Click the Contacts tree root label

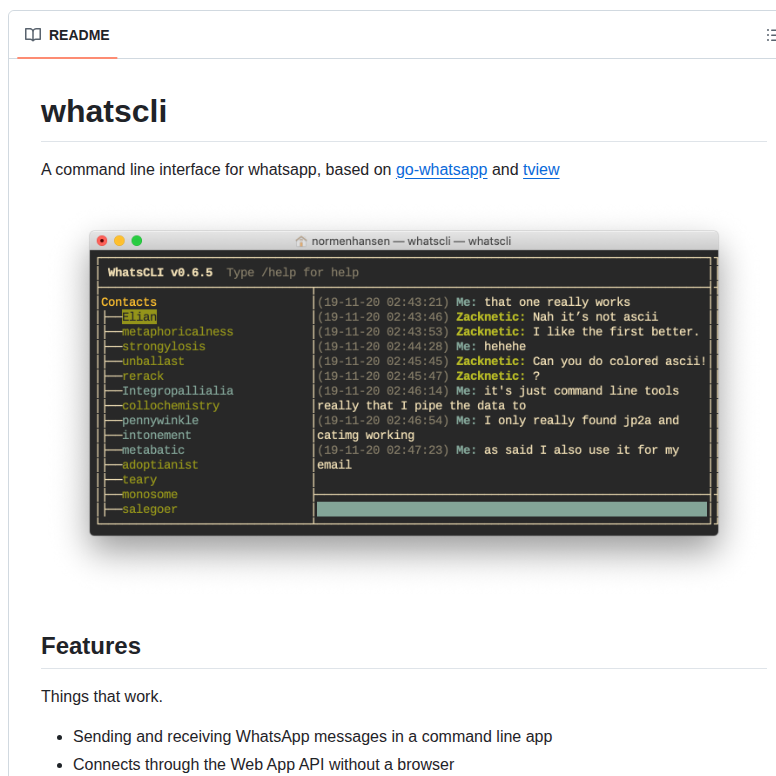(x=129, y=302)
